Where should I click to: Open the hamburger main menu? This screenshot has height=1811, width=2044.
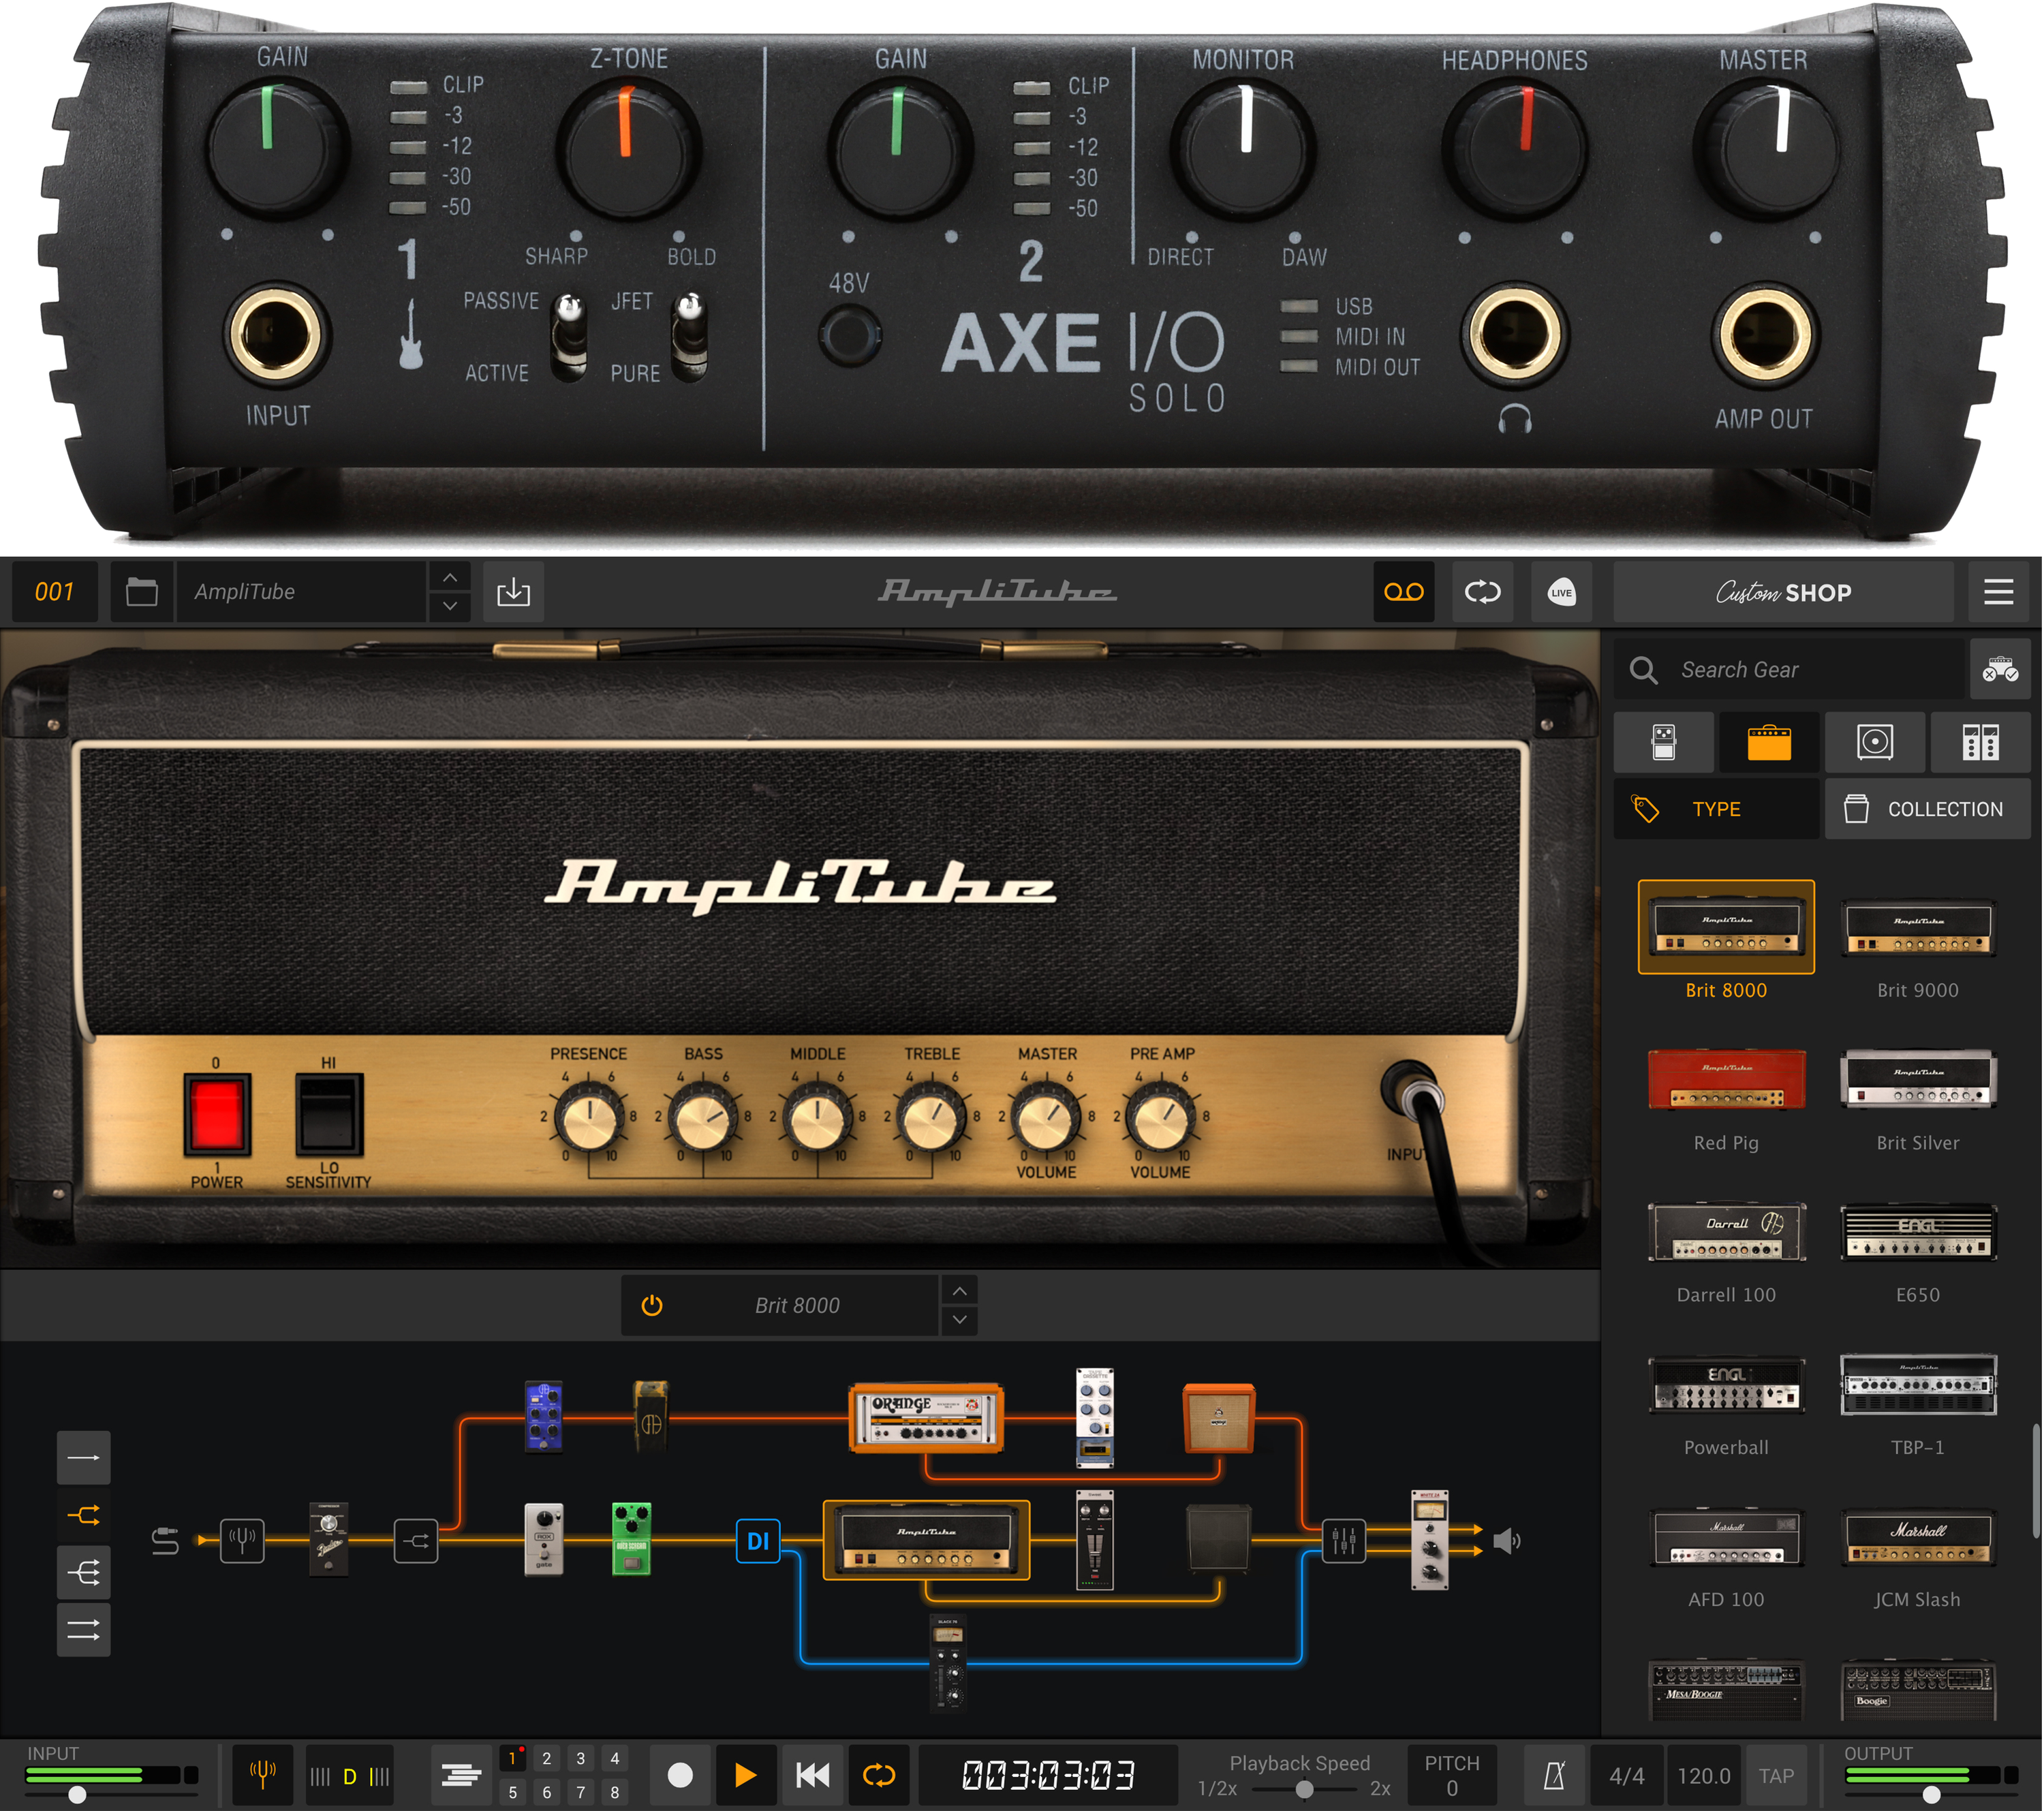[x=1996, y=591]
